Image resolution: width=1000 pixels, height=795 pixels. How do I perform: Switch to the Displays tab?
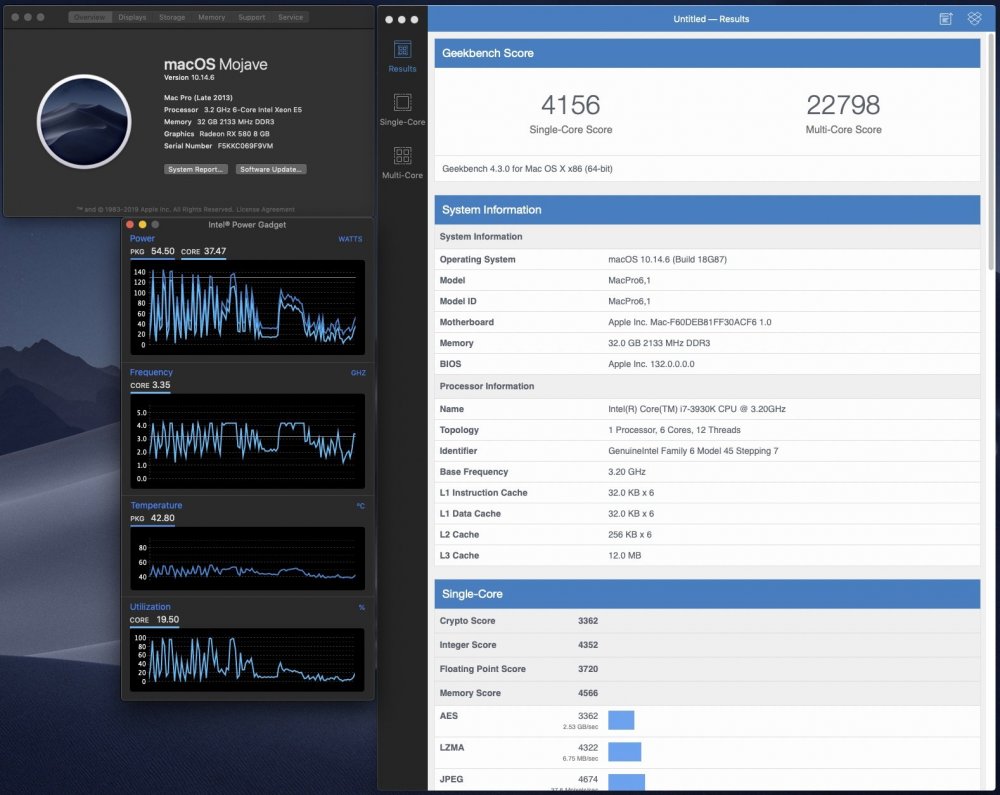[x=132, y=17]
